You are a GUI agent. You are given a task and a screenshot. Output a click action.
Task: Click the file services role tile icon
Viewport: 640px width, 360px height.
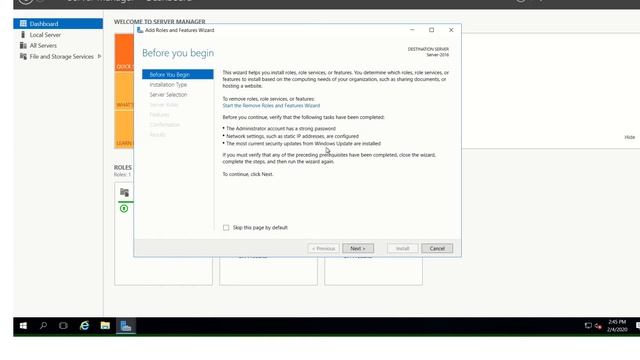tap(124, 192)
